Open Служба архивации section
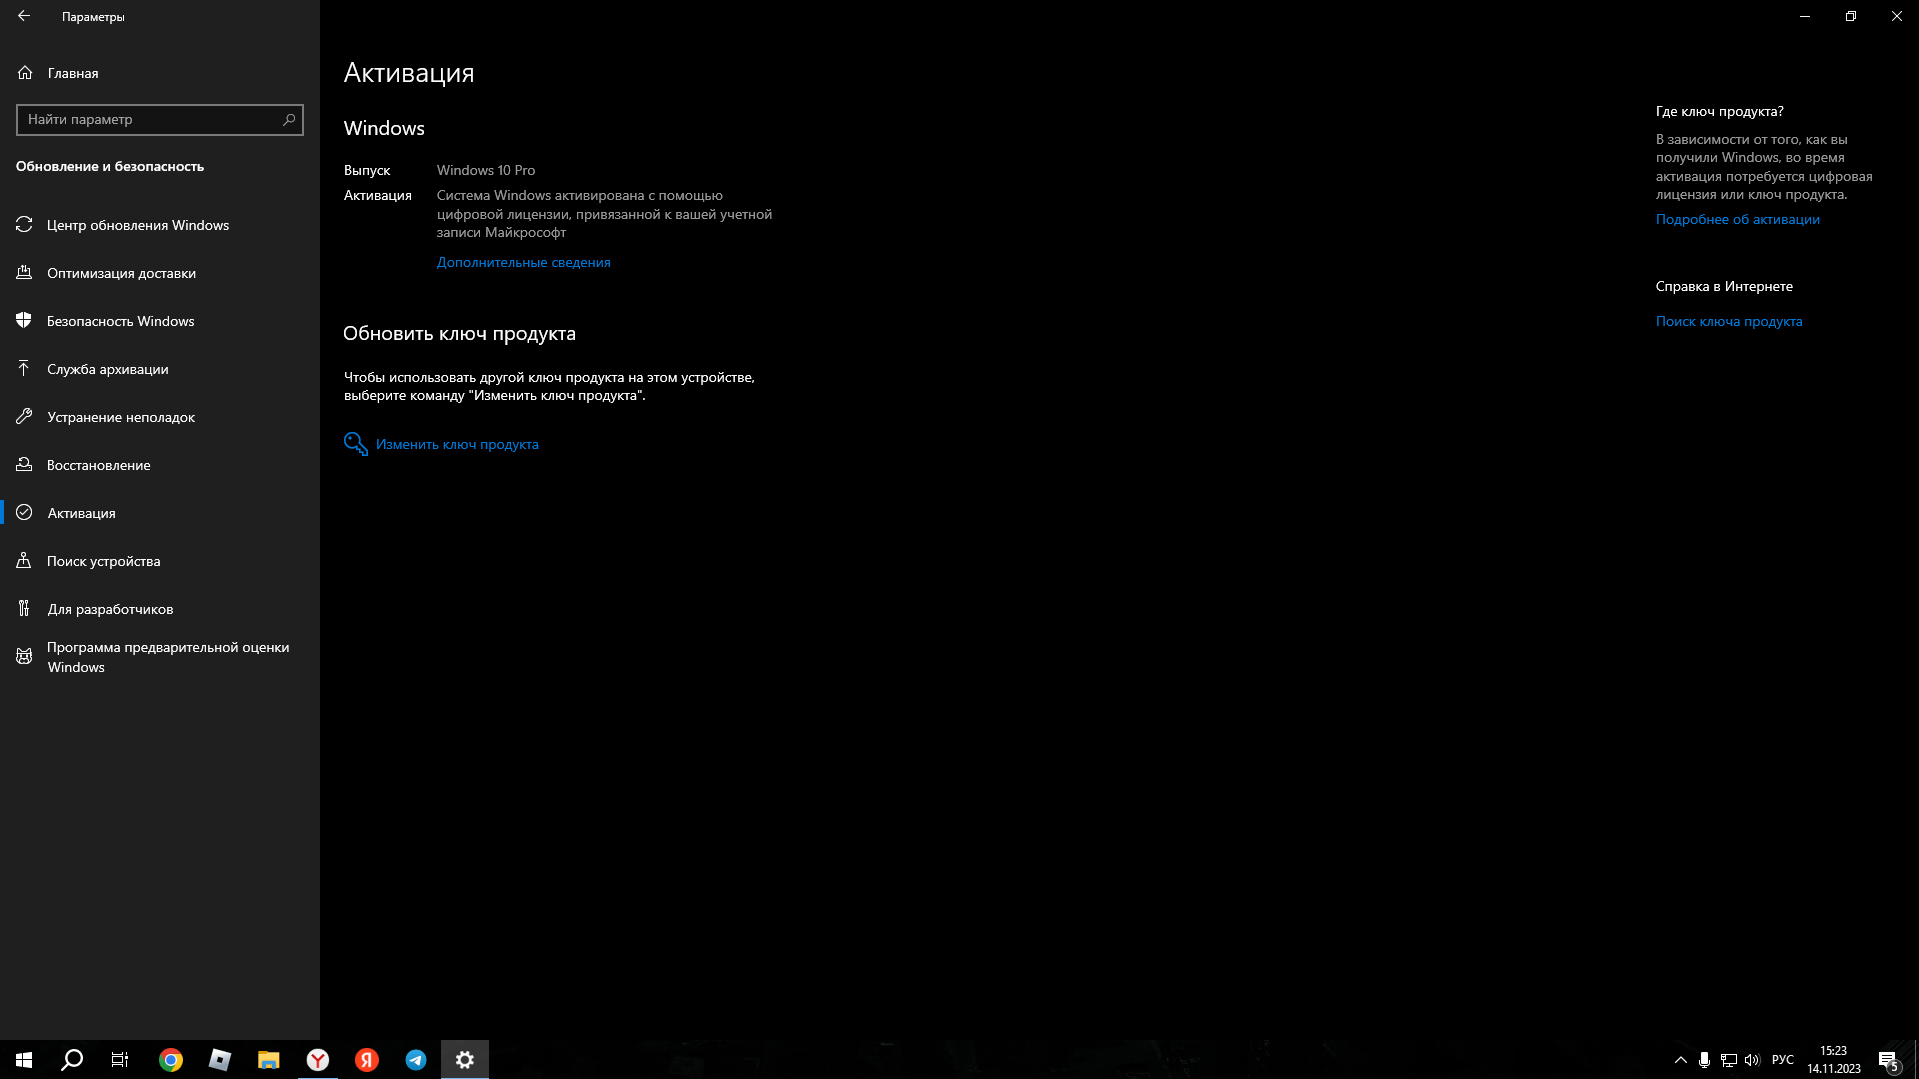The width and height of the screenshot is (1919, 1079). [x=160, y=369]
